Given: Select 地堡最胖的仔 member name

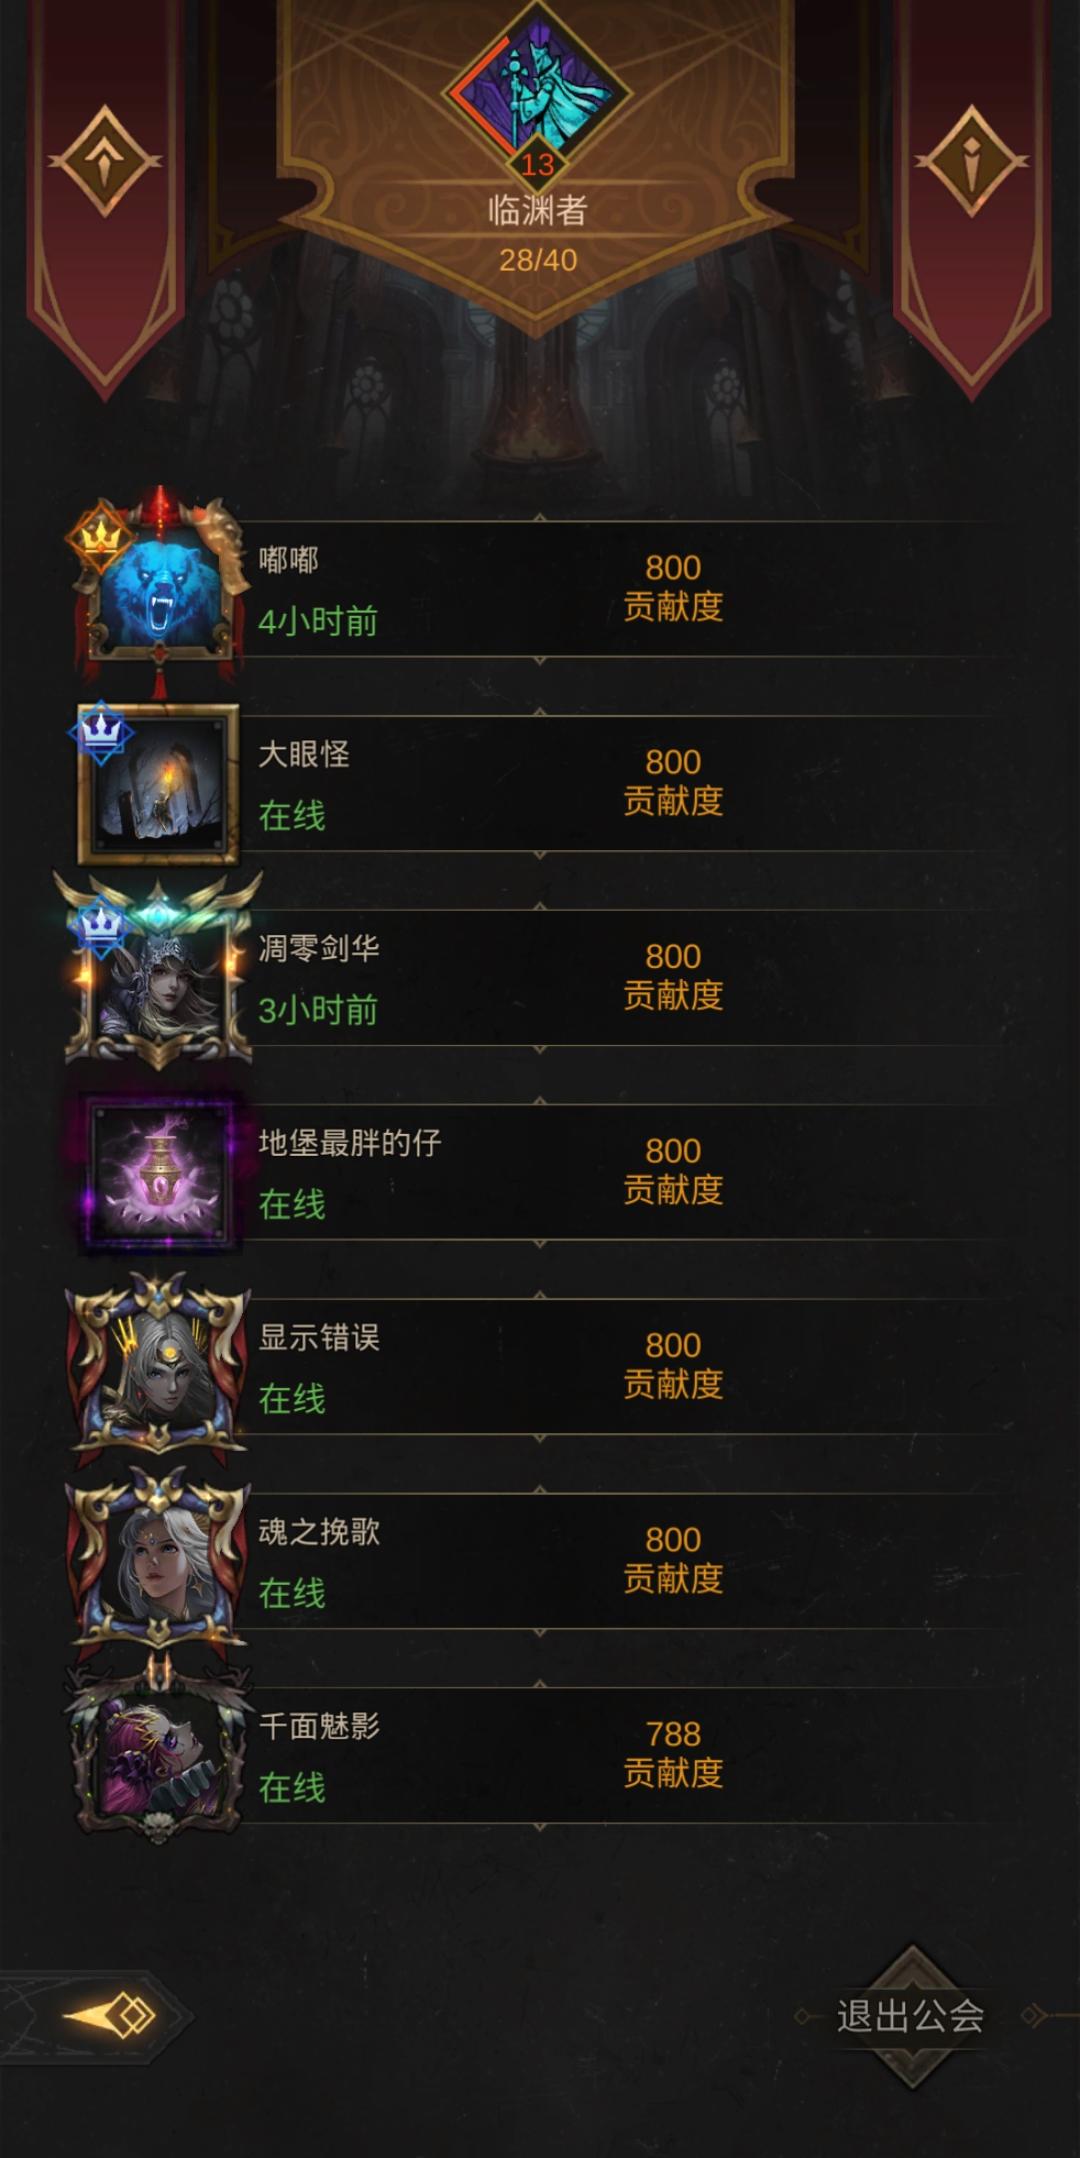Looking at the screenshot, I should point(350,1142).
